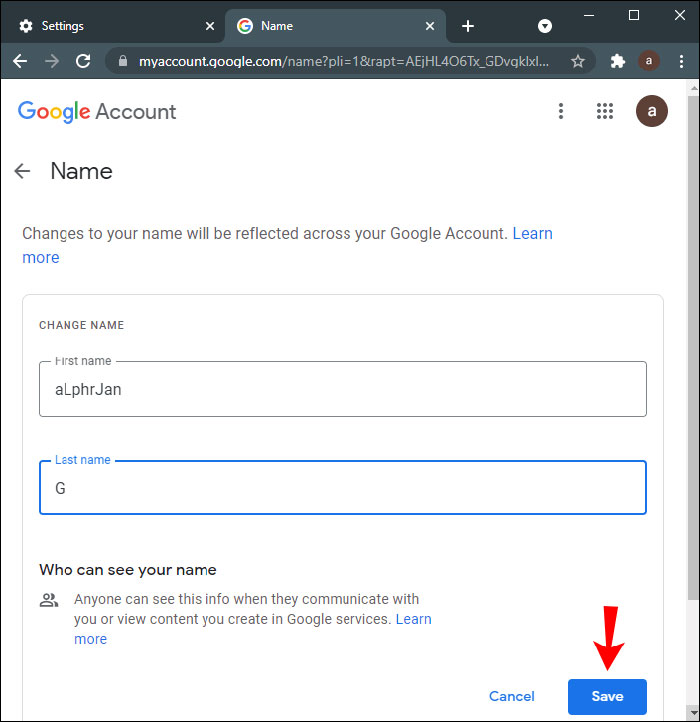
Task: Bookmark this page with star icon
Action: (x=577, y=61)
